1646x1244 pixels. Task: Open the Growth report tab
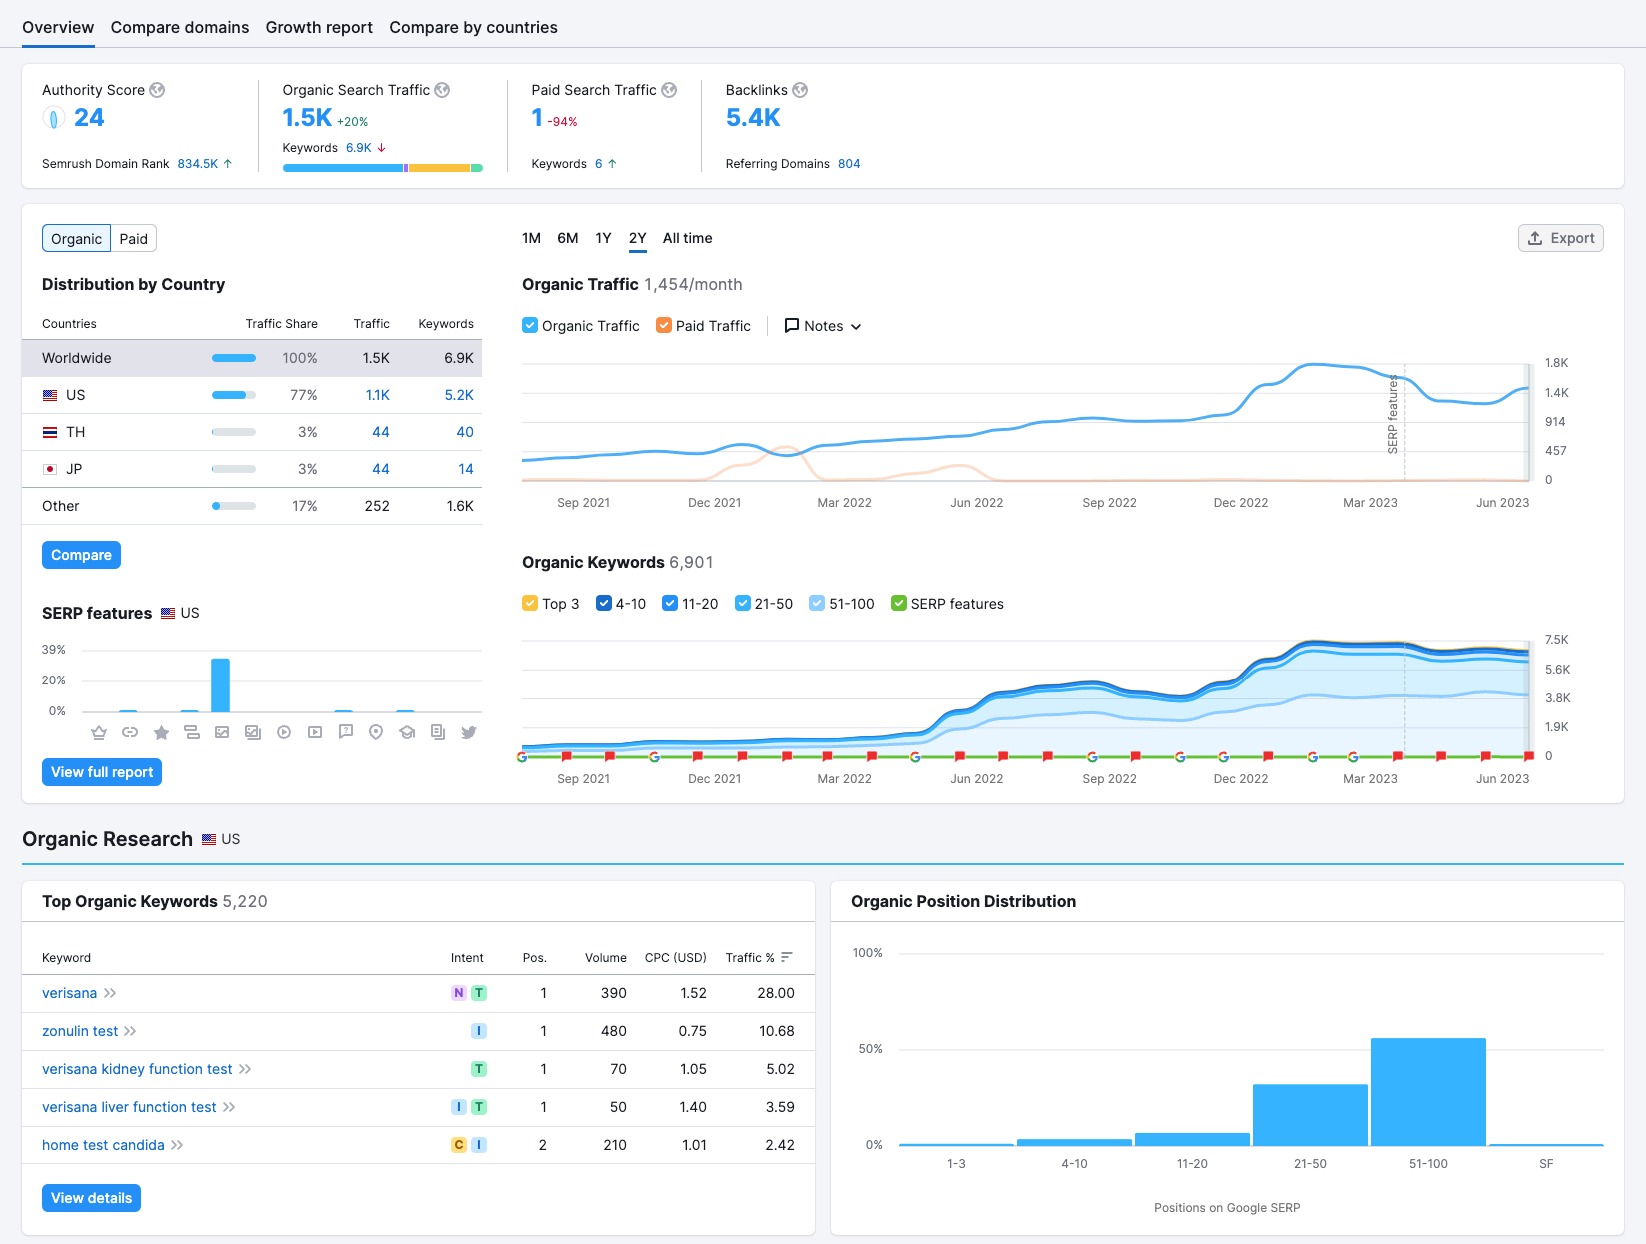(x=319, y=27)
